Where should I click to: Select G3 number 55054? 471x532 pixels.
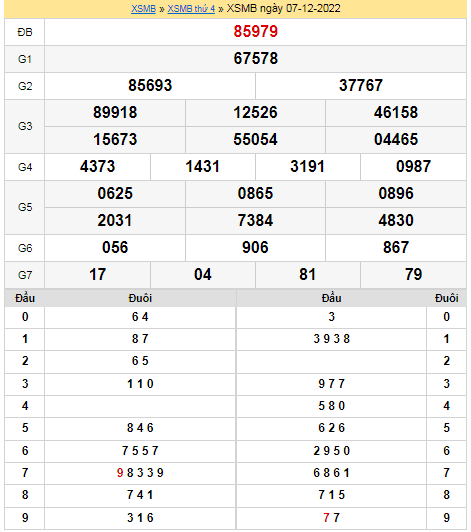255,139
